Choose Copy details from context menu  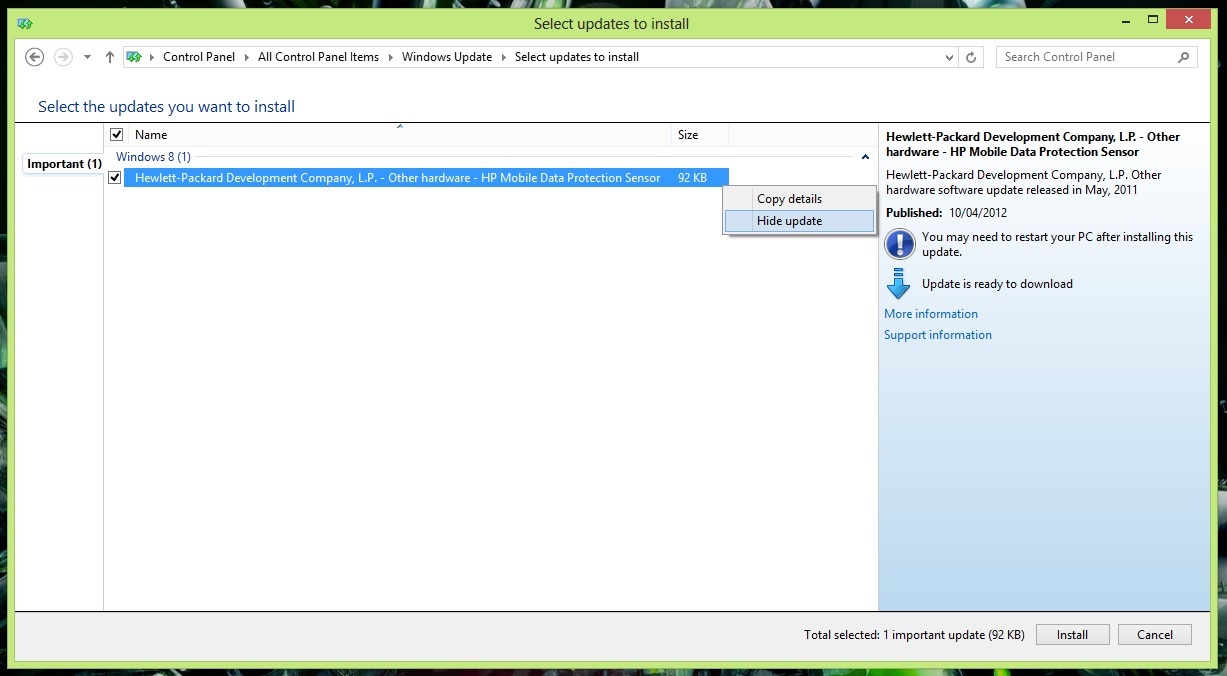(799, 199)
